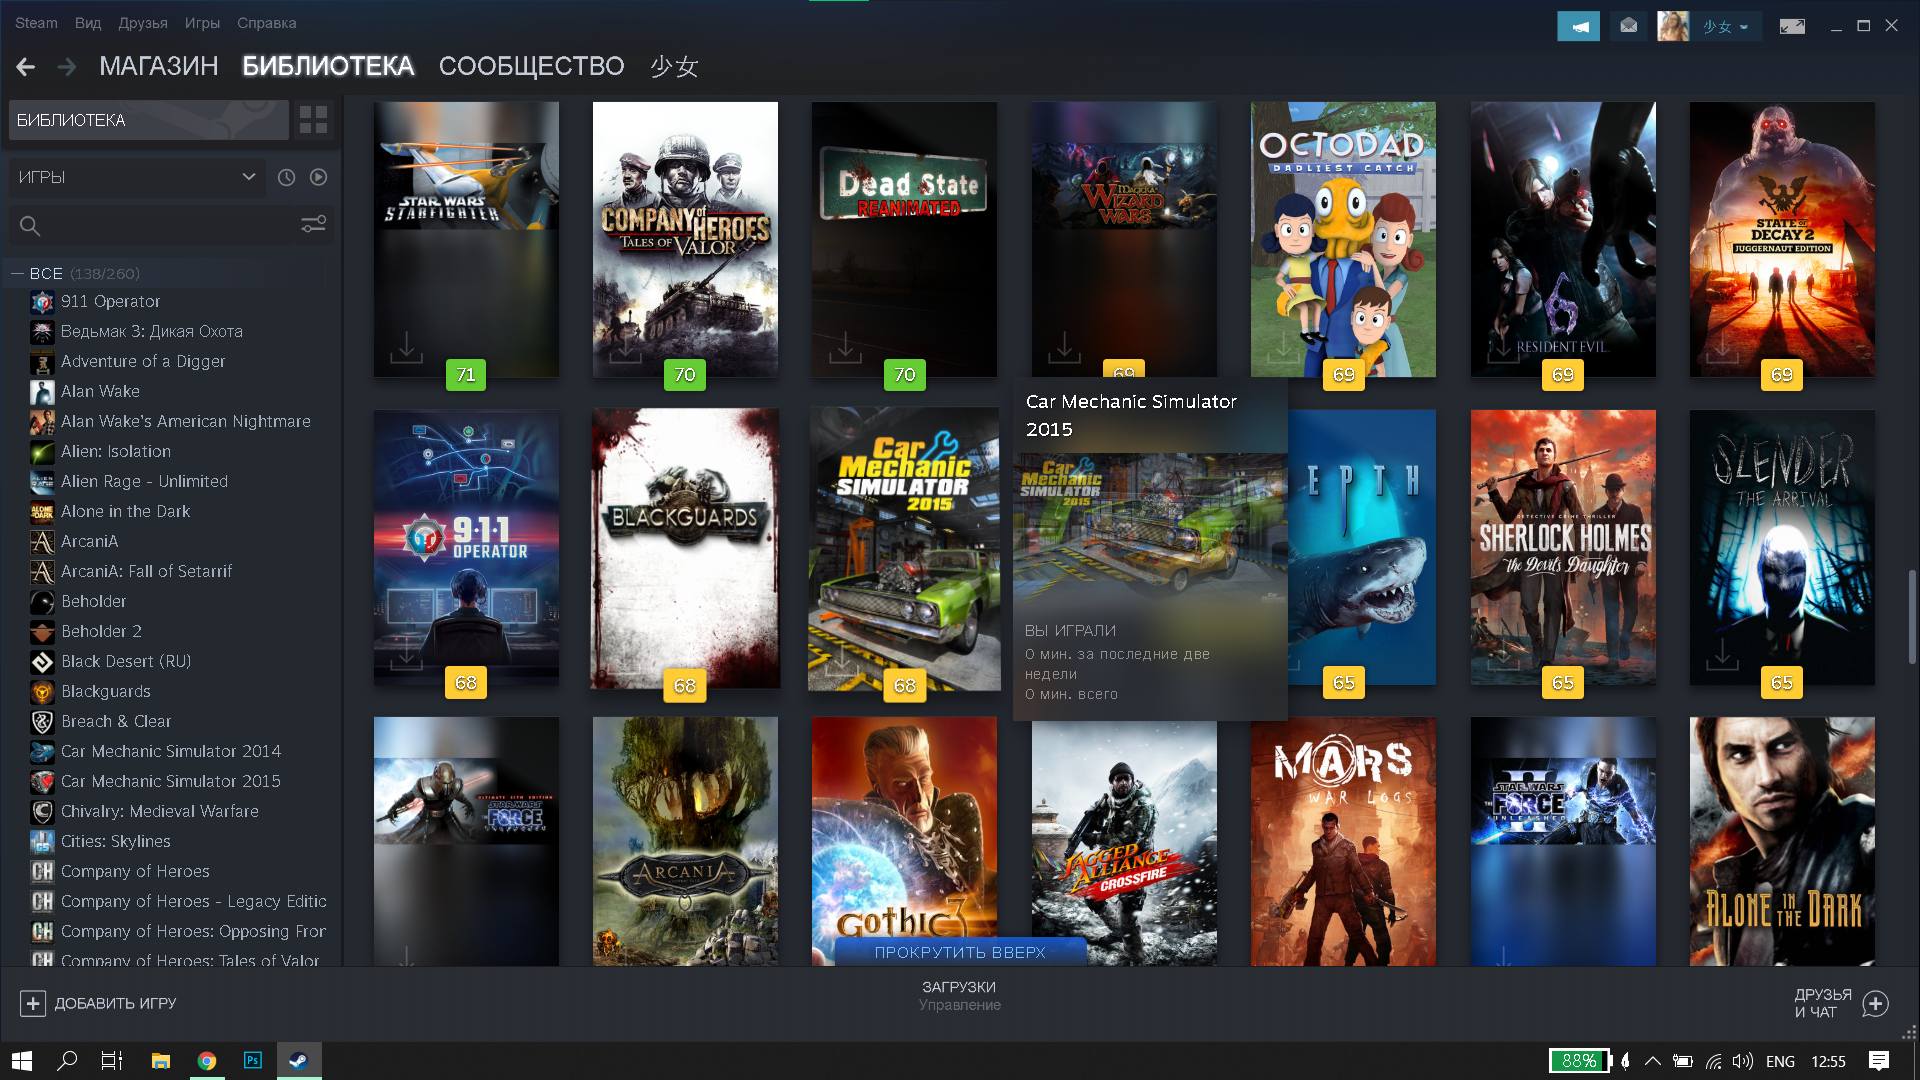Show hidden tray icons chevron
Screen dimensions: 1920x1080
point(1653,1061)
